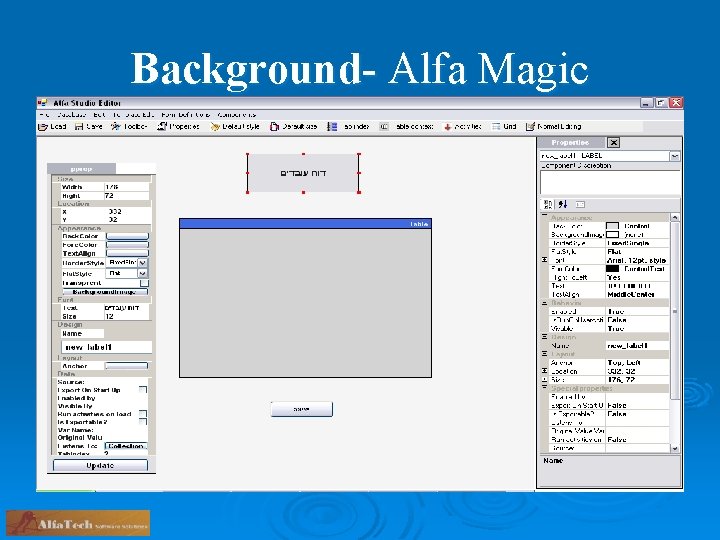Viewport: 720px width, 540px height.
Task: Click the Alfa Studio Editor title icon
Action: pos(43,103)
